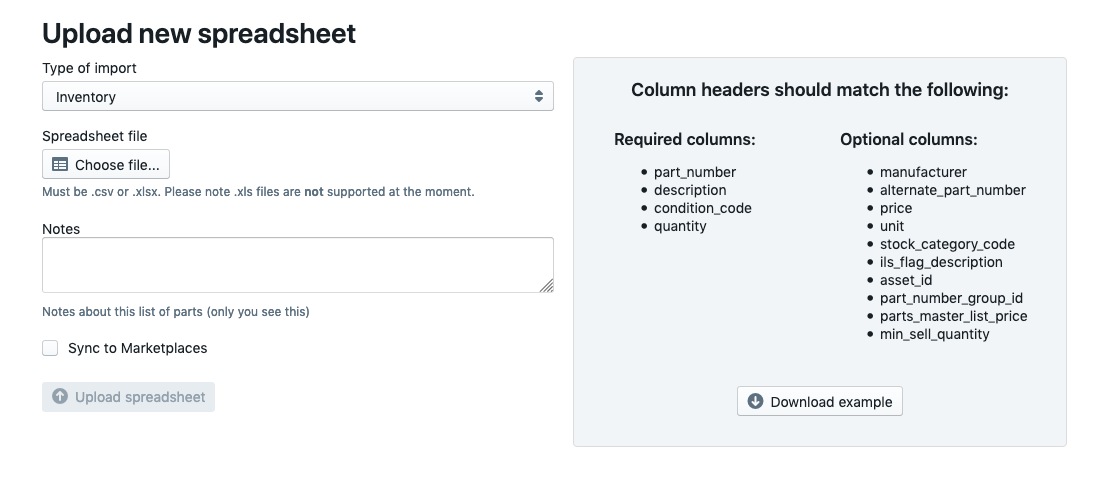Viewport: 1106px width, 478px height.
Task: Click the up-arrow icon on Upload spreadsheet
Action: [x=60, y=397]
